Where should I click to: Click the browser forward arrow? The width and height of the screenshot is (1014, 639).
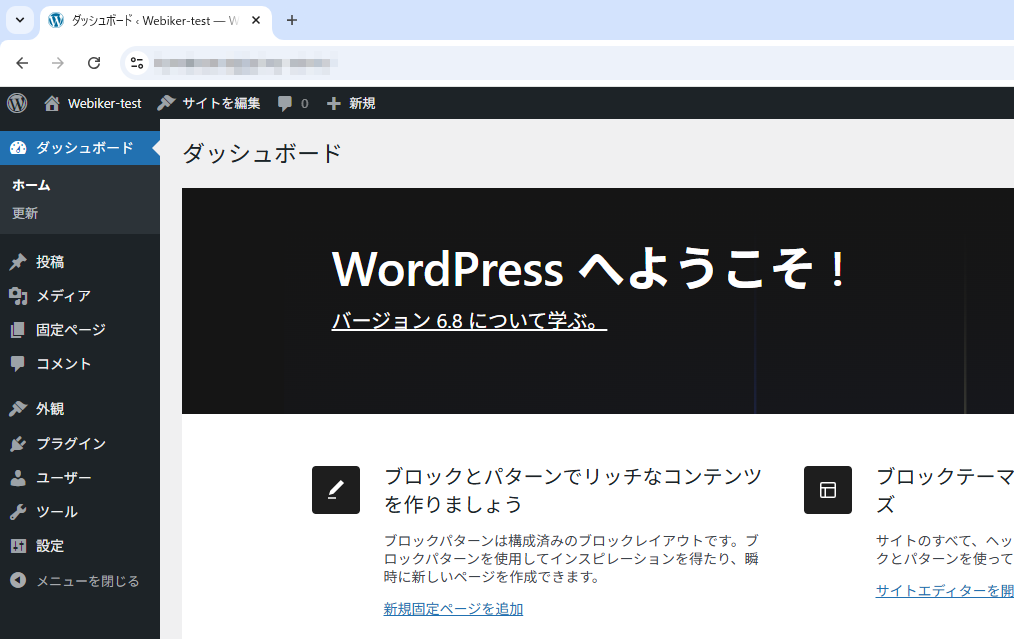tap(58, 63)
